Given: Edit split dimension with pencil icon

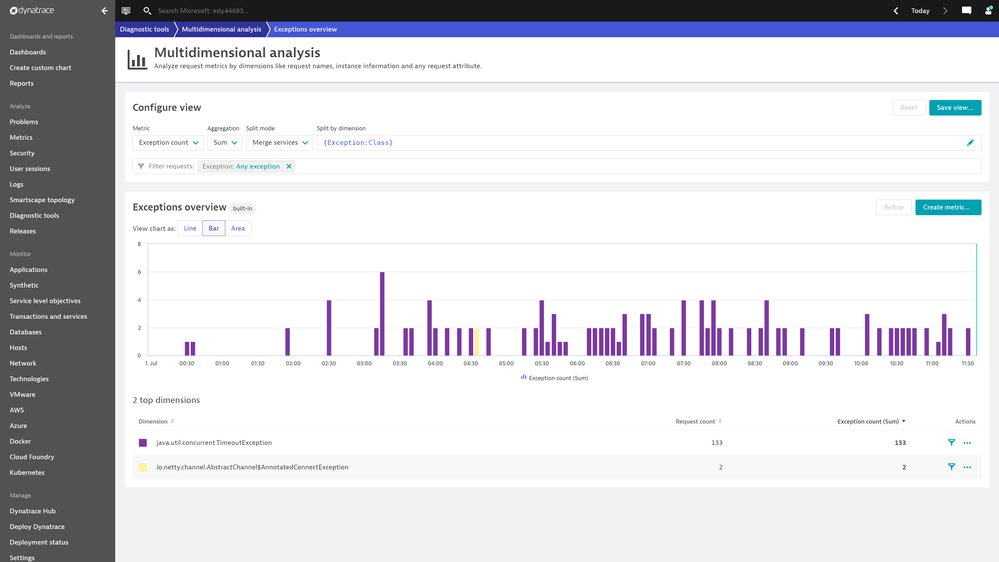Looking at the screenshot, I should pyautogui.click(x=970, y=143).
